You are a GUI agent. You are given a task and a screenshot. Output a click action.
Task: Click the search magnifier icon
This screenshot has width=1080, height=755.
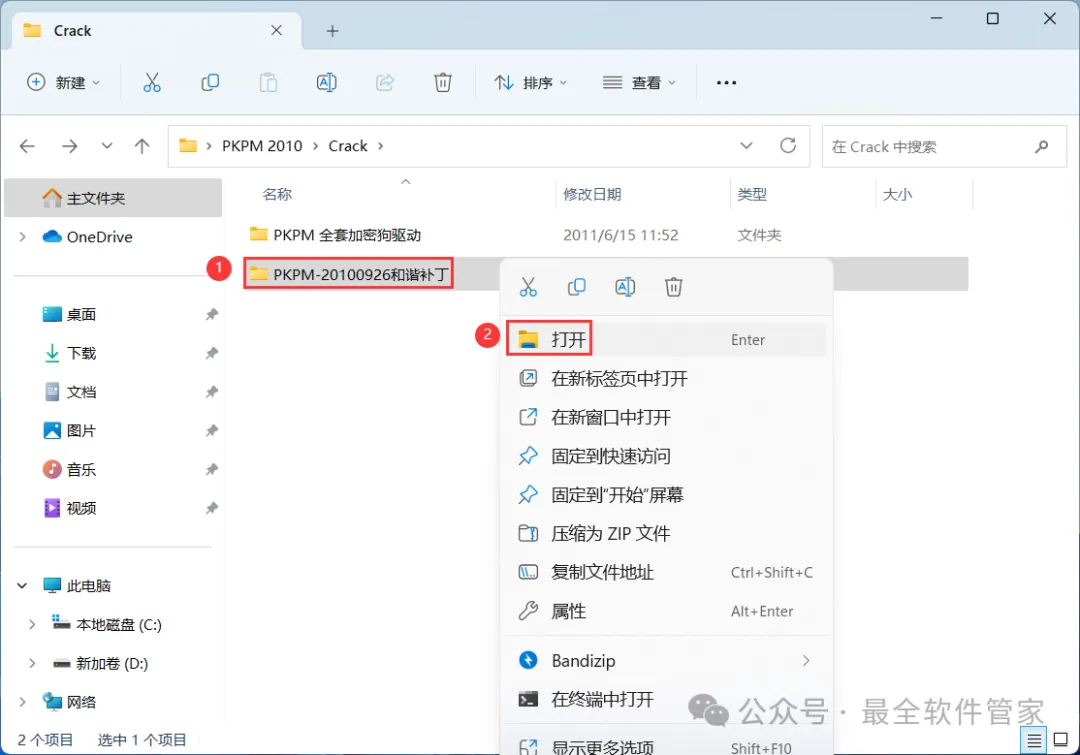(x=1041, y=146)
